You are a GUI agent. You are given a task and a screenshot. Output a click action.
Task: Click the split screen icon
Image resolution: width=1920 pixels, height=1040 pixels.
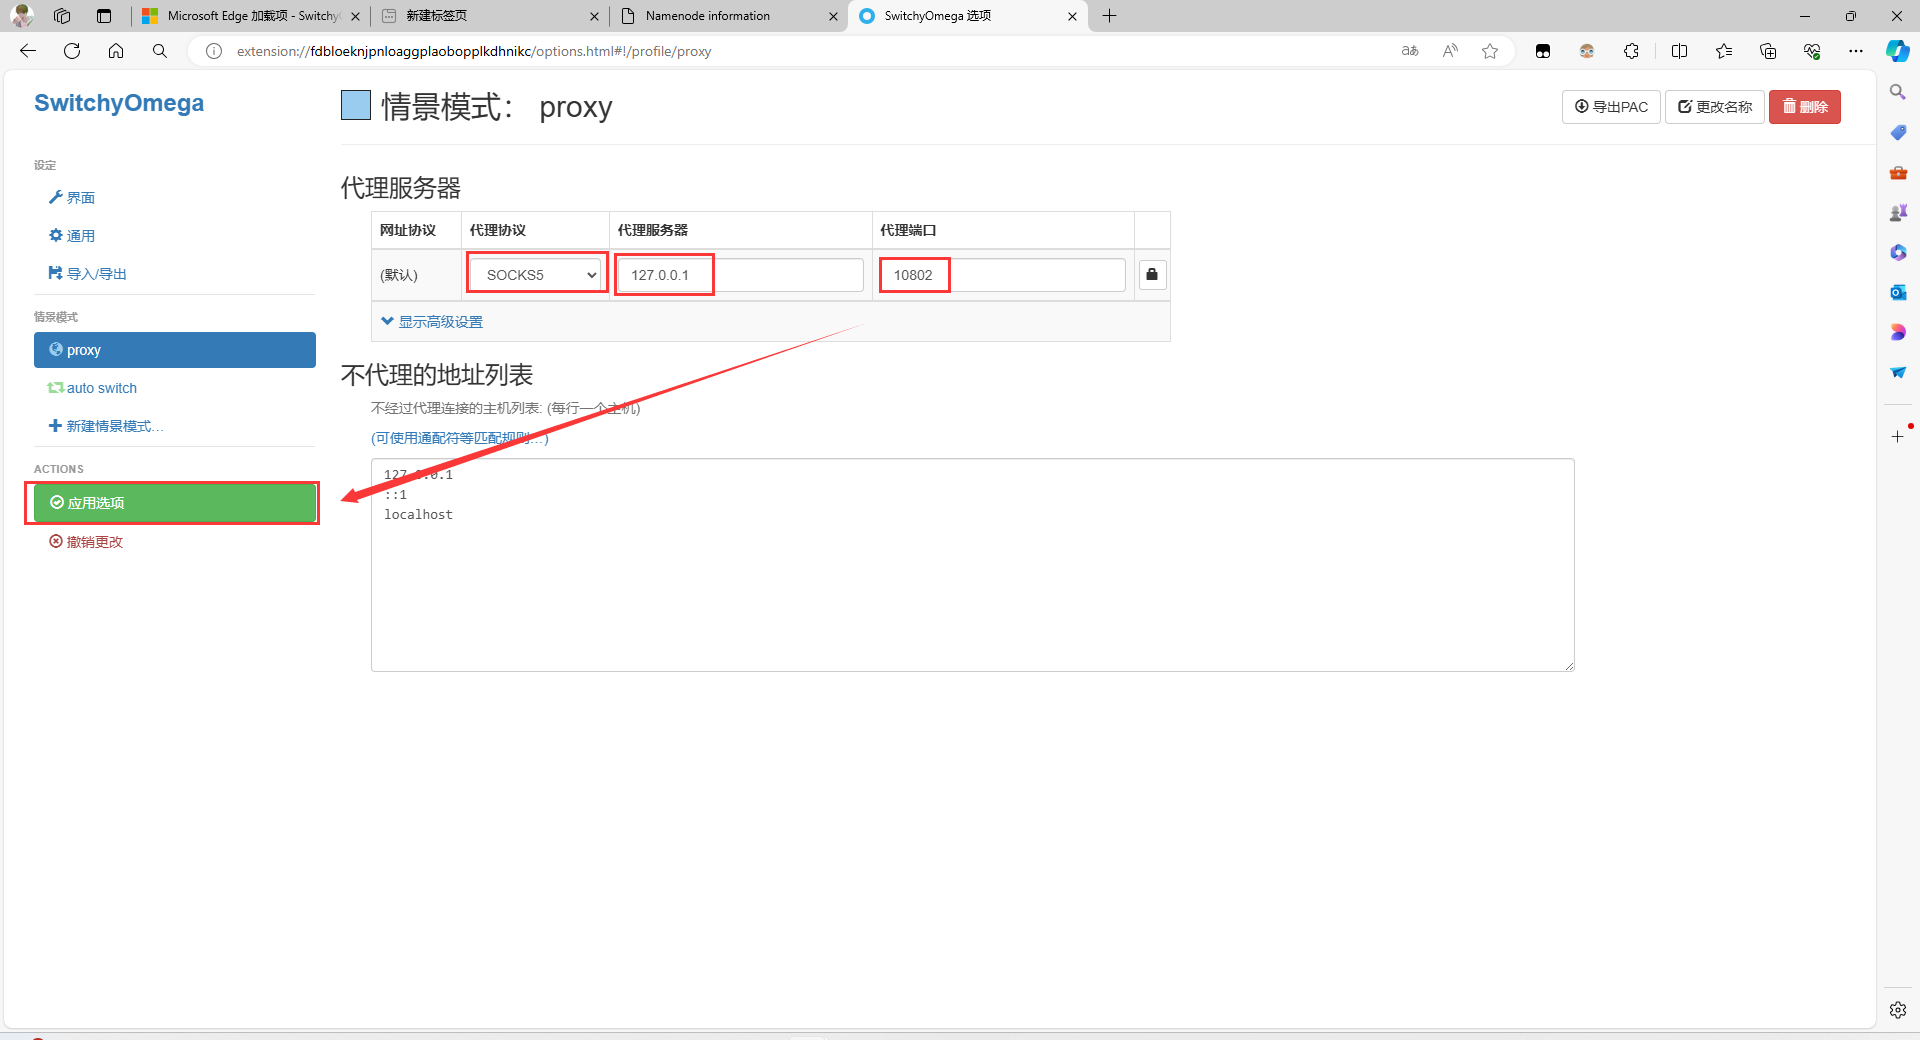[x=1679, y=51]
